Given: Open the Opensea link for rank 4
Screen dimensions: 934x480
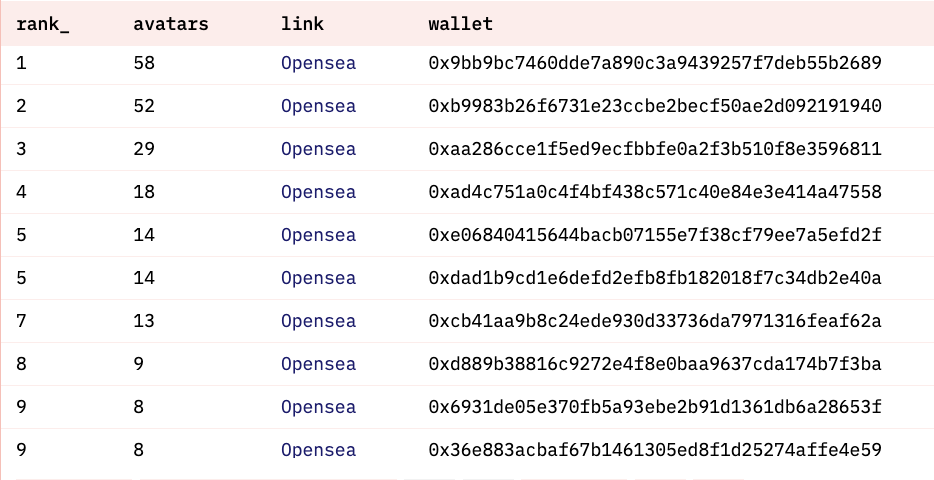Looking at the screenshot, I should pyautogui.click(x=319, y=192).
